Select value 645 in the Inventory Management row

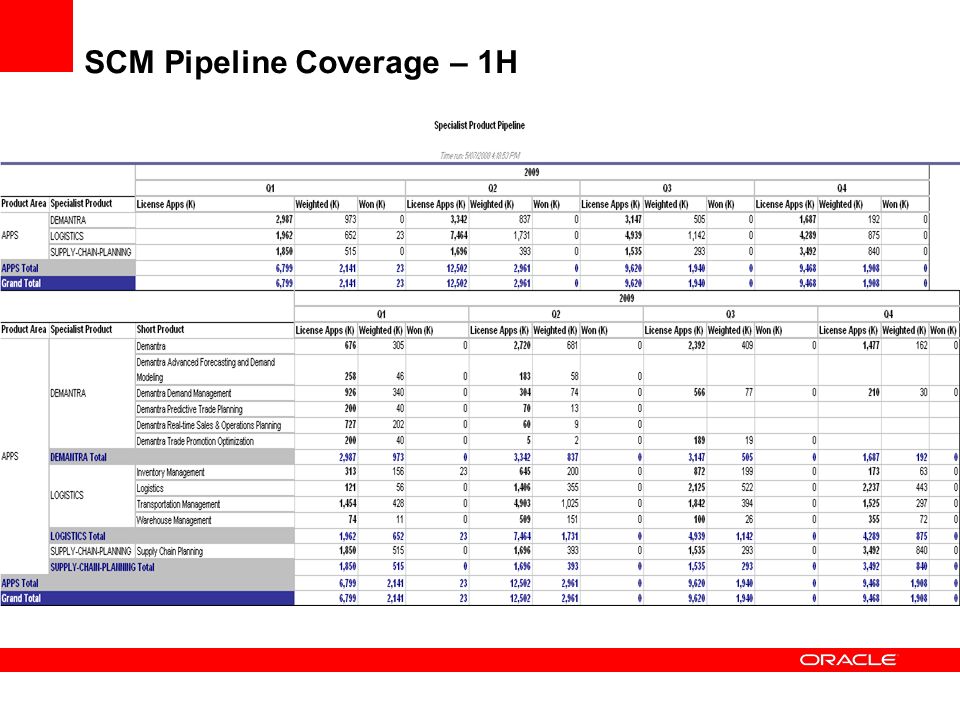point(525,471)
